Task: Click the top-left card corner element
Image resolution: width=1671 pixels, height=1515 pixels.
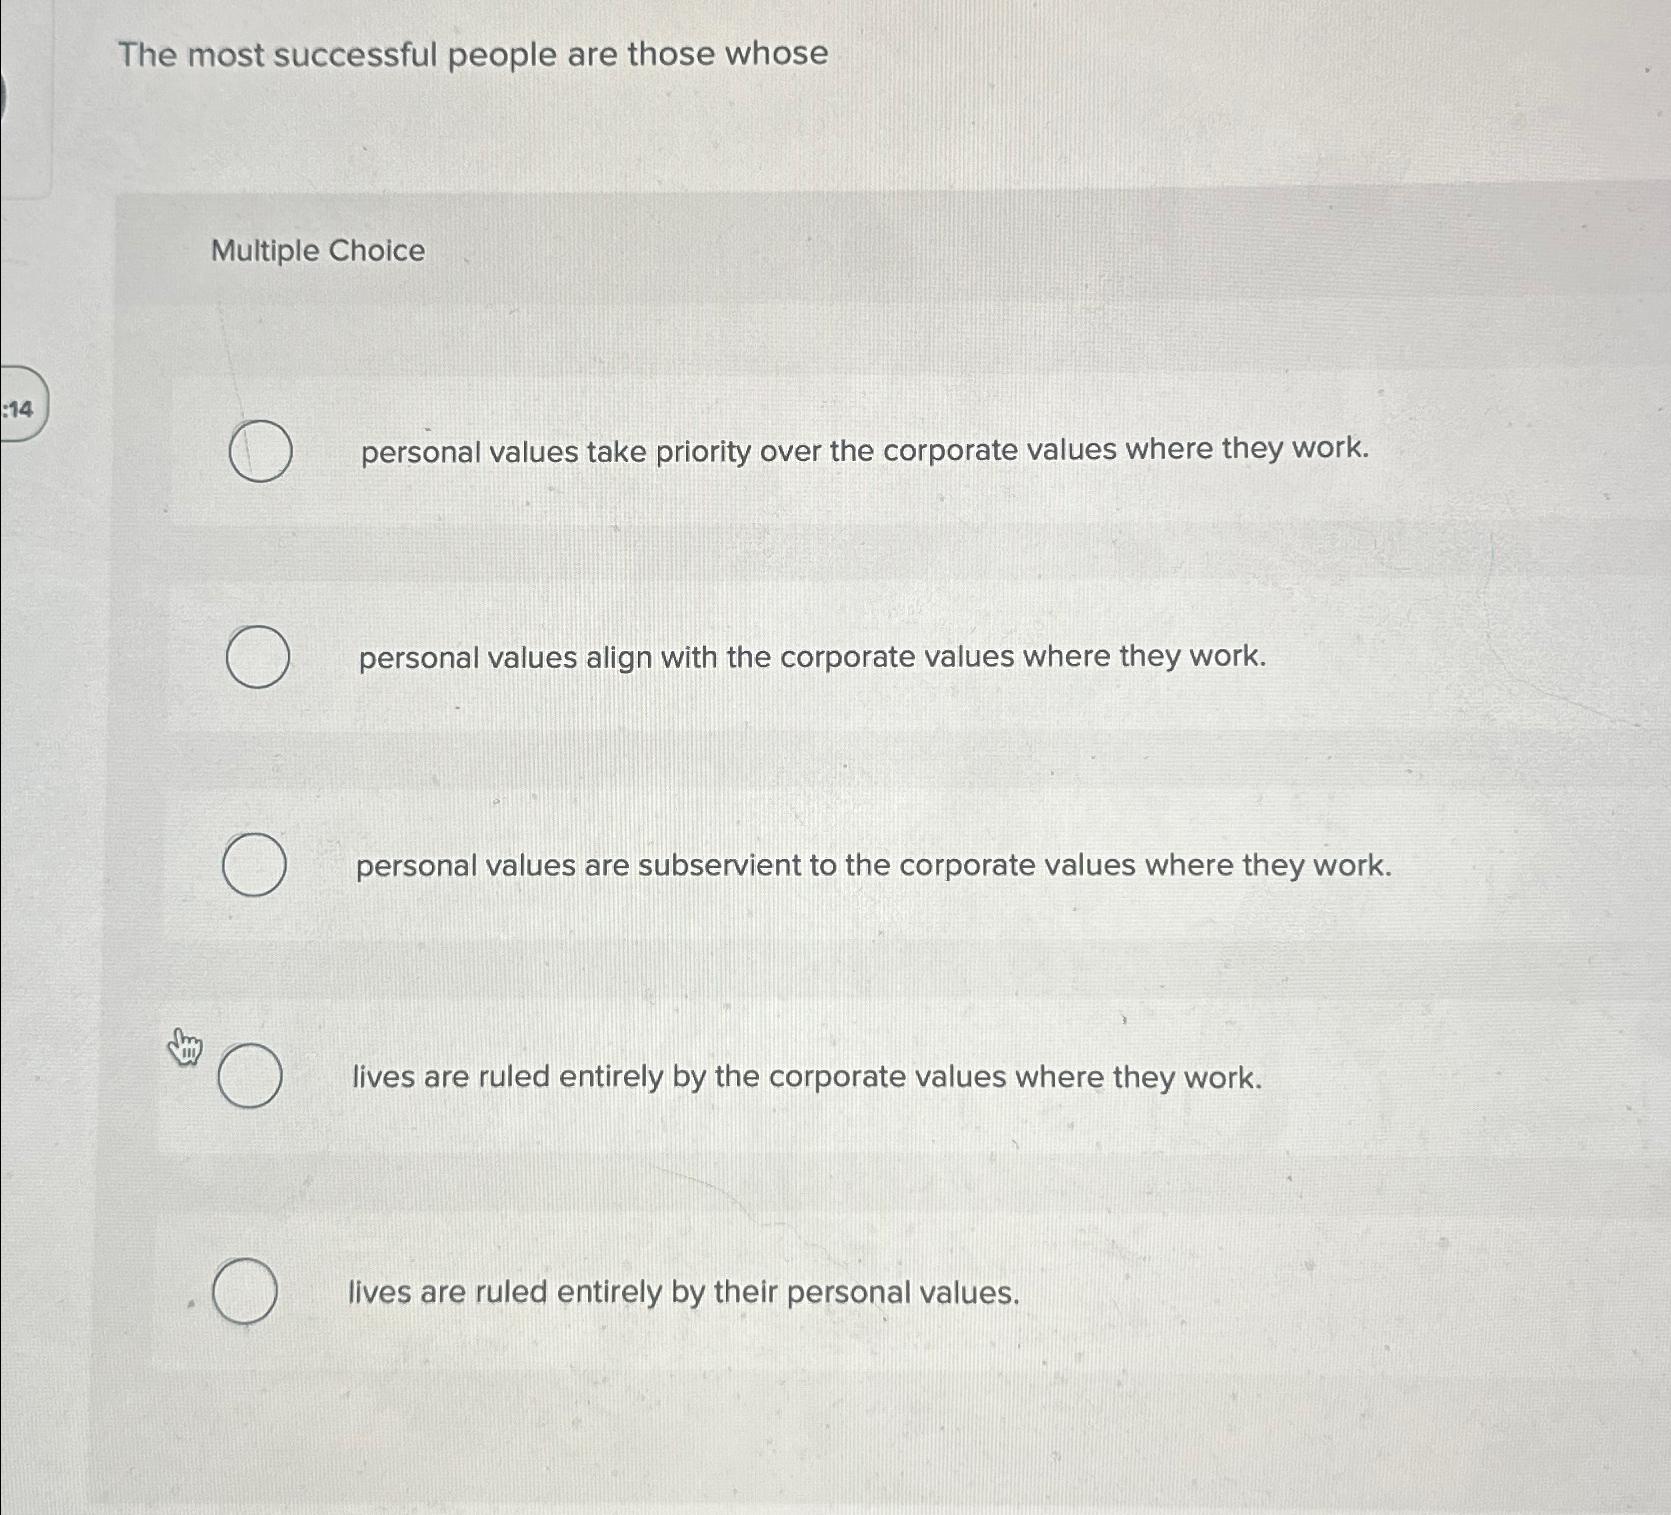Action: click(x=40, y=100)
